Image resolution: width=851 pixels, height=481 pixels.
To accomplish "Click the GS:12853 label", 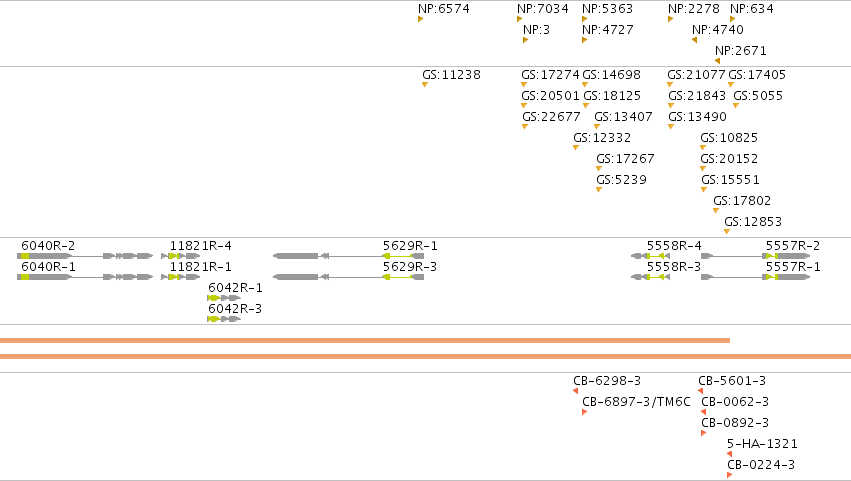I will tap(753, 223).
